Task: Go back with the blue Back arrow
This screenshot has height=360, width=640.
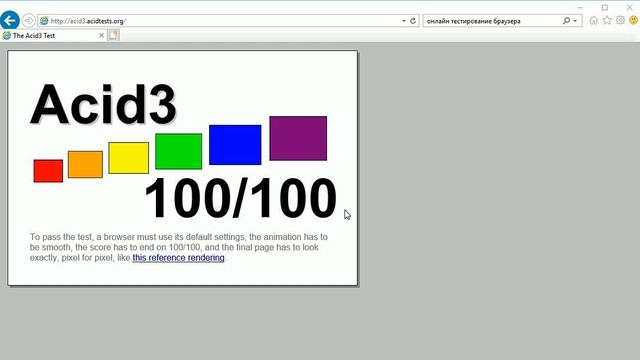Action: pyautogui.click(x=10, y=20)
